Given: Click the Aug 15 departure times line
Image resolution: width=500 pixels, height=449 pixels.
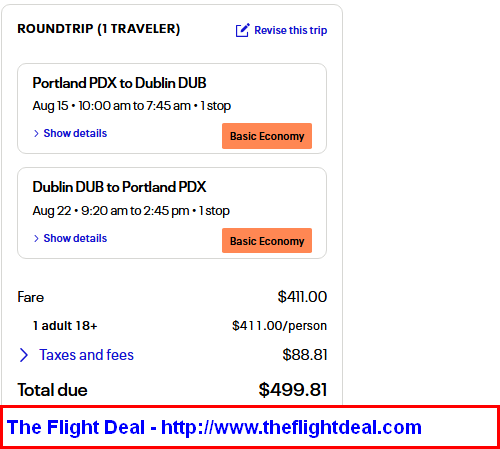Looking at the screenshot, I should tap(132, 106).
